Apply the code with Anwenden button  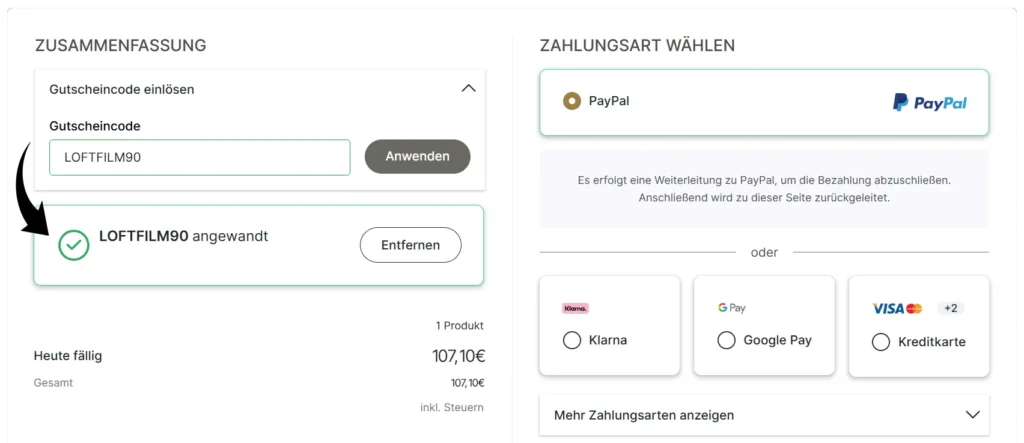tap(417, 157)
